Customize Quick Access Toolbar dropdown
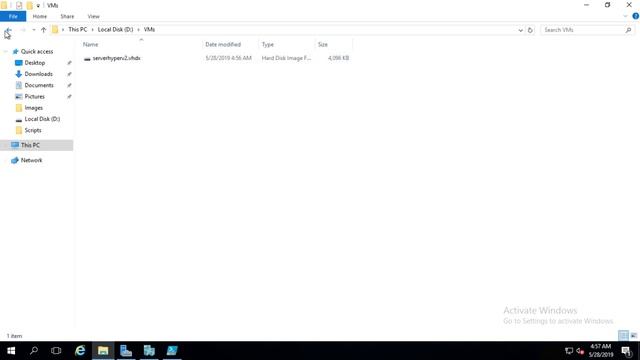This screenshot has height=360, width=640. tap(38, 6)
